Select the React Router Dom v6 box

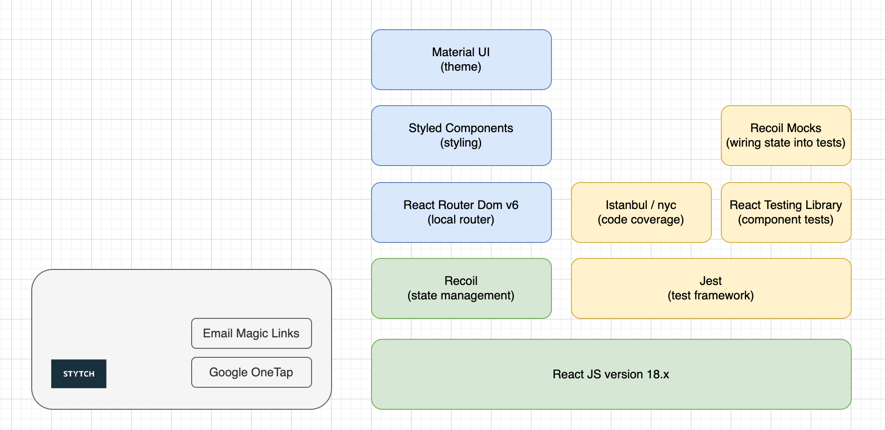pyautogui.click(x=461, y=212)
